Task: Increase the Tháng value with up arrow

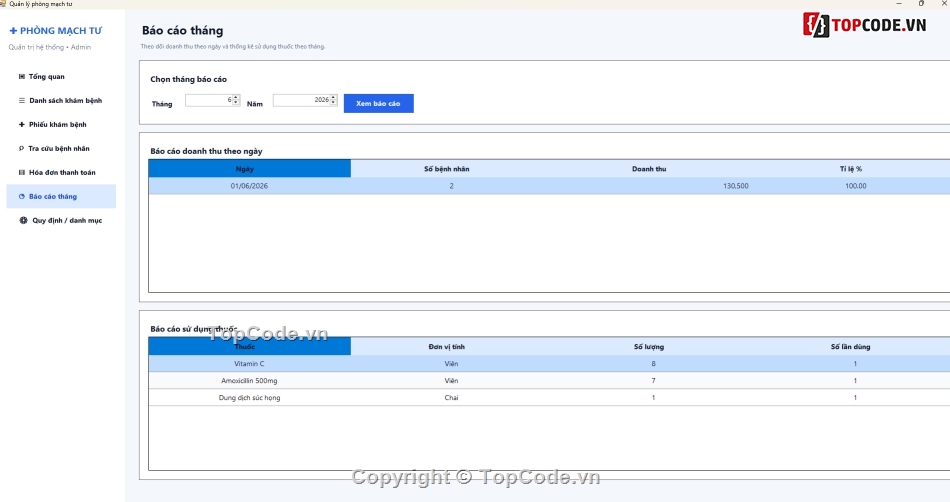Action: click(236, 97)
